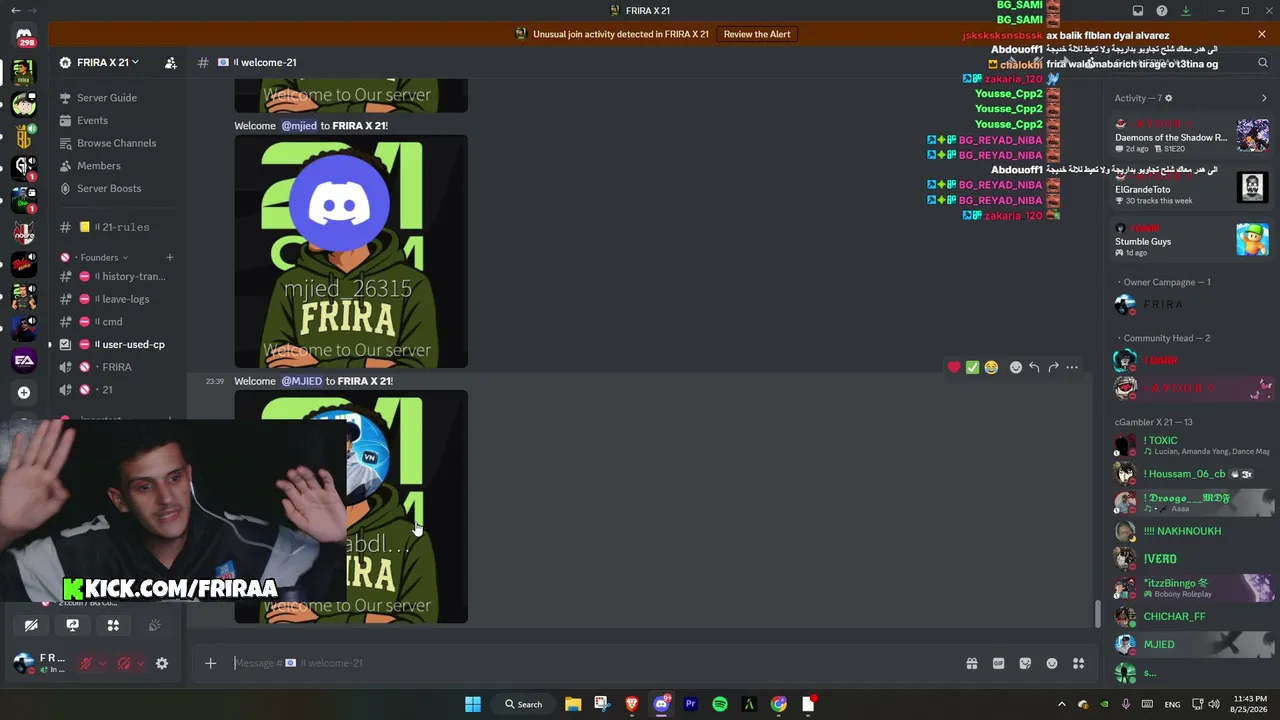Open member !!!! NAKHNOUKH profile
1280x720 pixels.
click(1191, 531)
